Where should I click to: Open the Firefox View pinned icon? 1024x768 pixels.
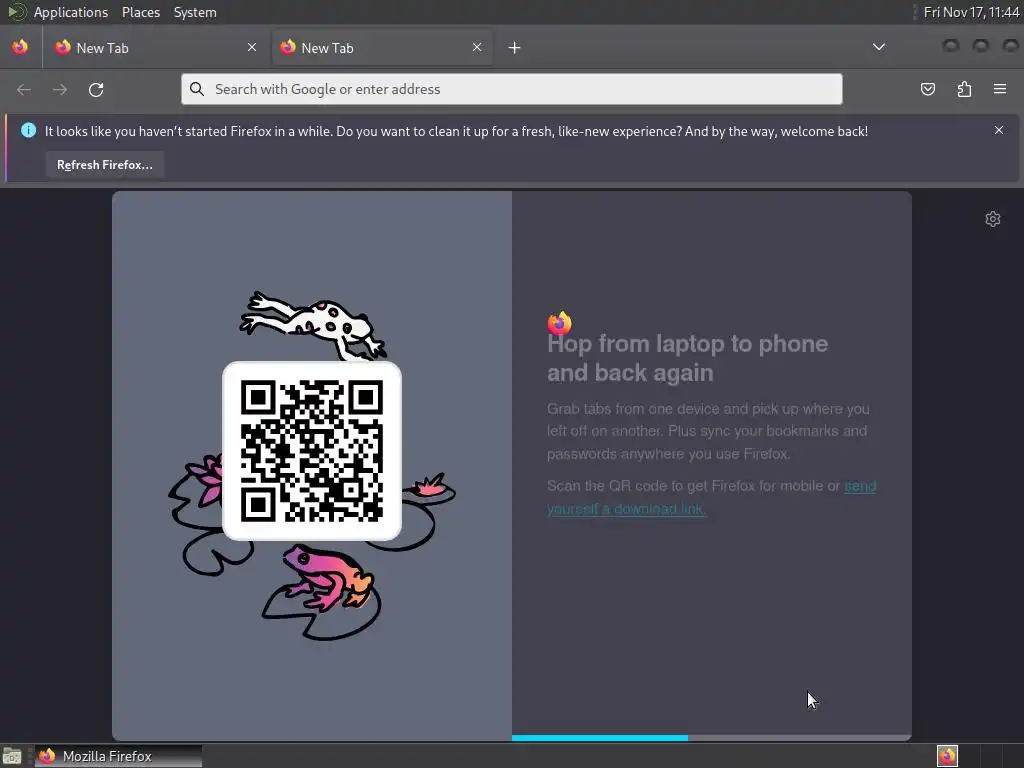[x=20, y=47]
